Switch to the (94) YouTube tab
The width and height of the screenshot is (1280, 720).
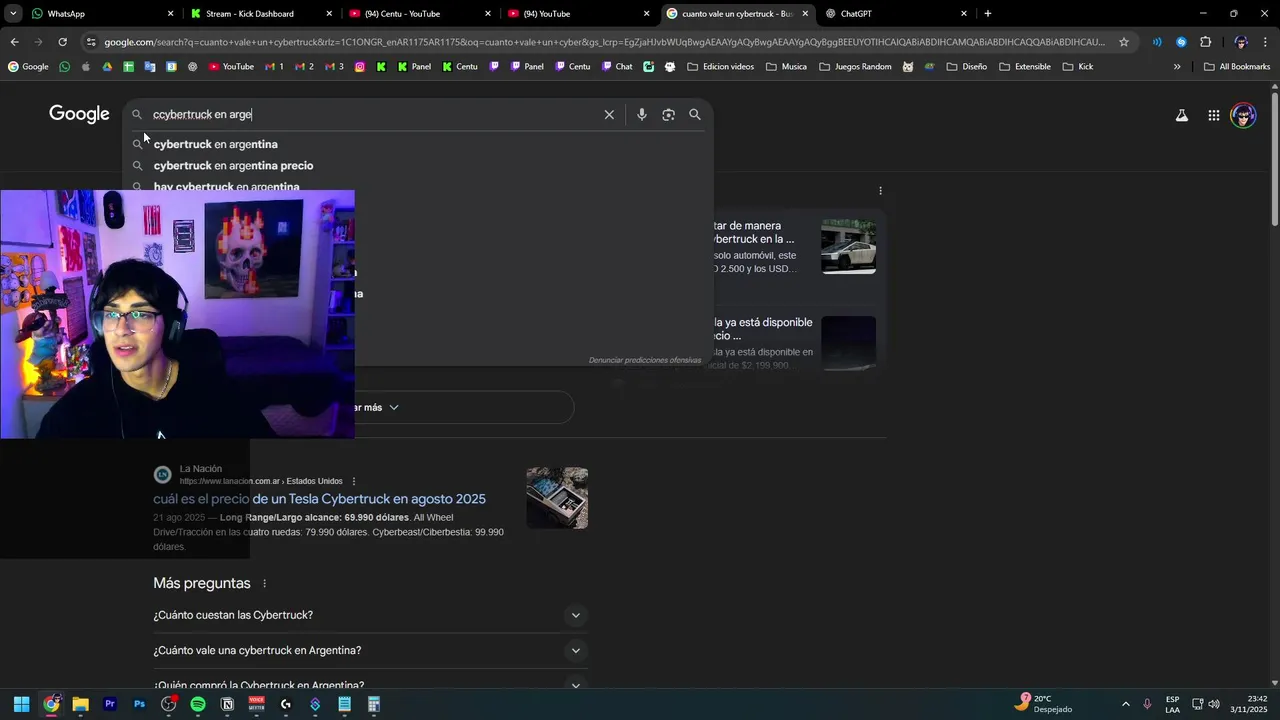578,14
